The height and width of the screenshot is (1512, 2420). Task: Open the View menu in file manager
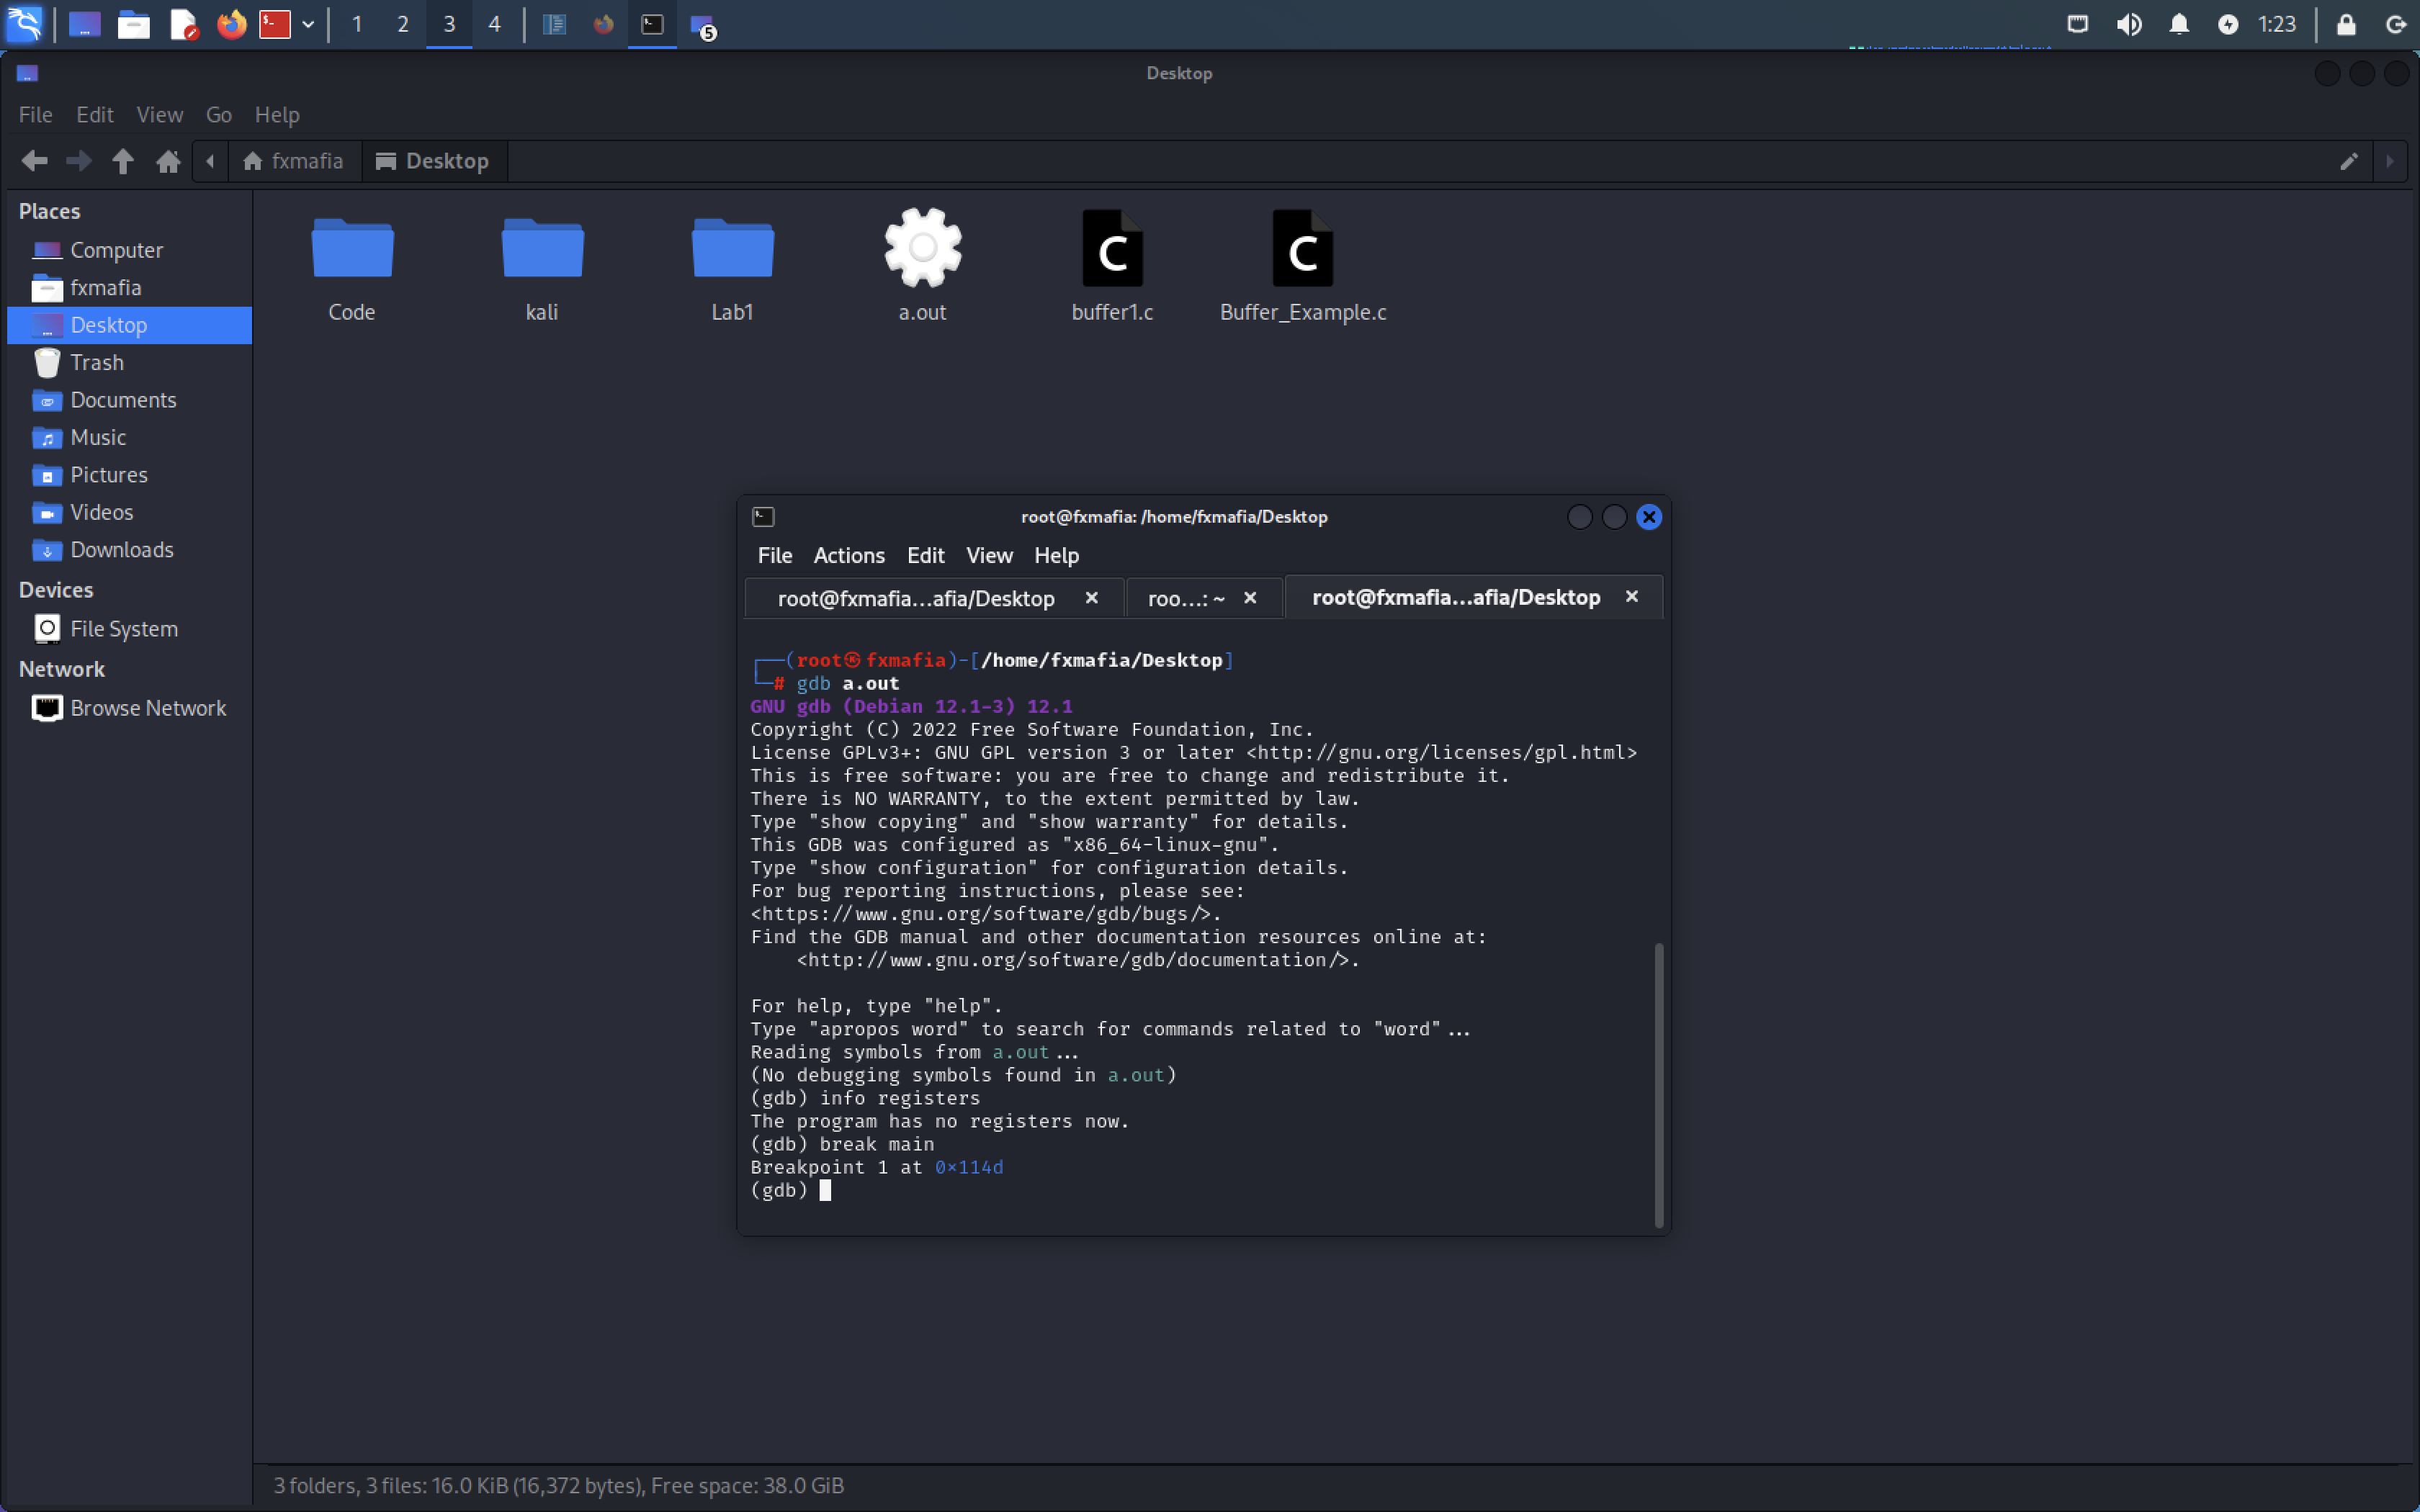[x=159, y=115]
